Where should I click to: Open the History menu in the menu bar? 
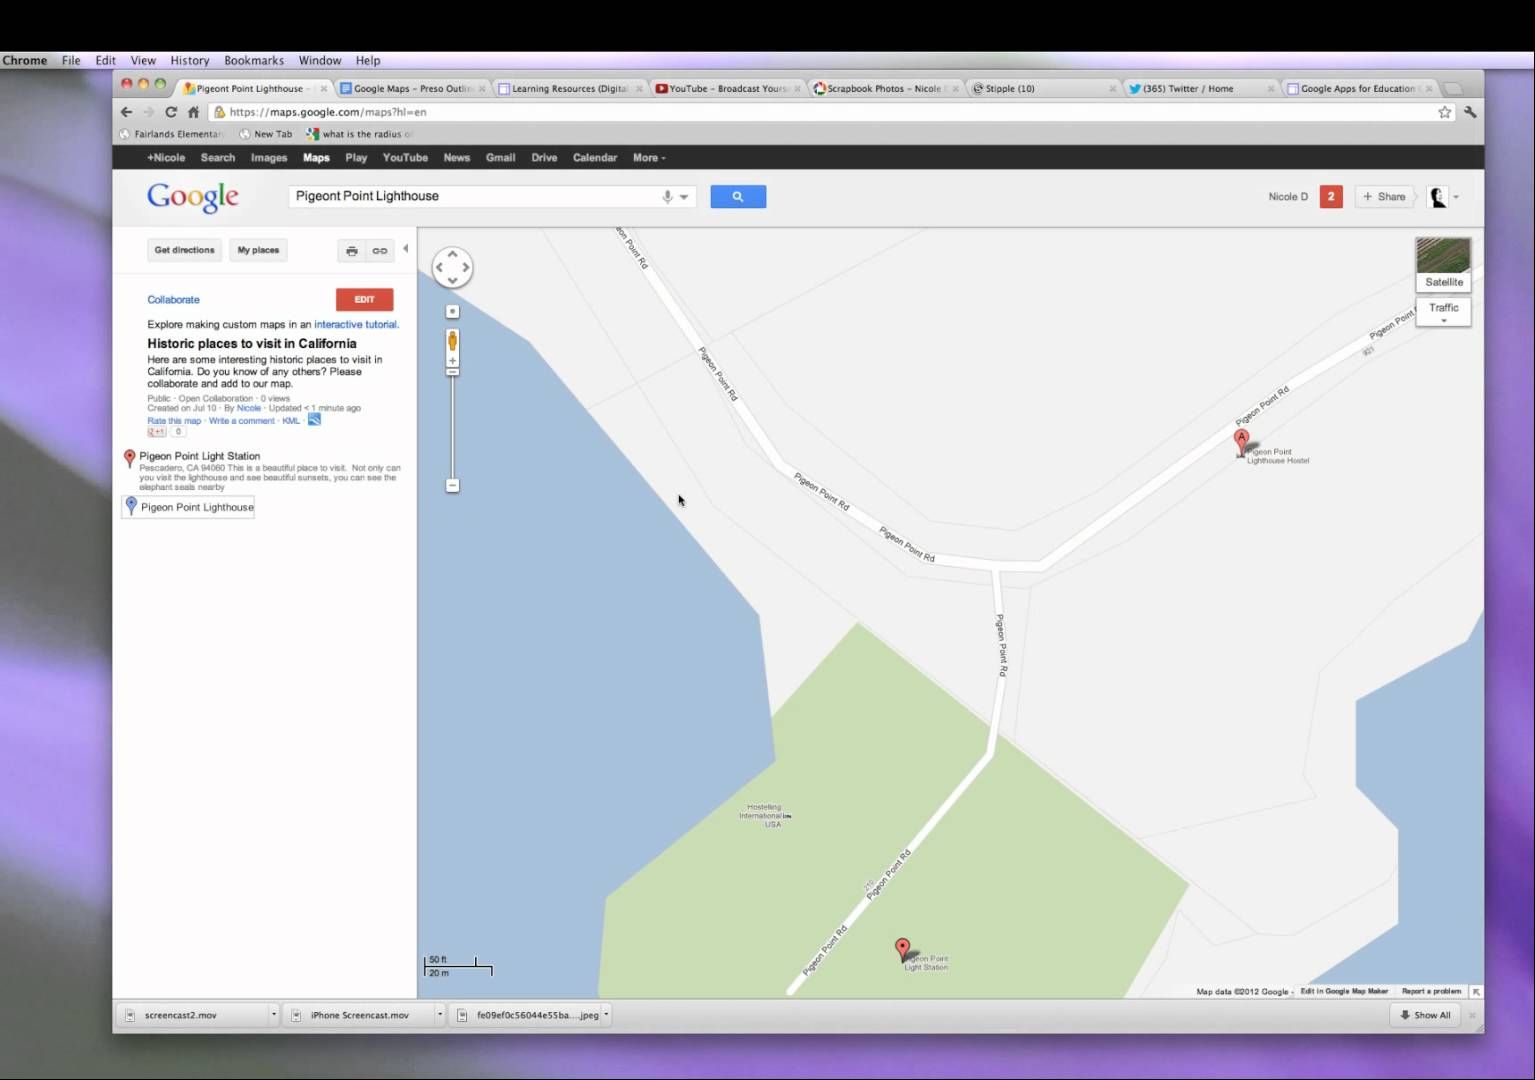[x=190, y=61]
